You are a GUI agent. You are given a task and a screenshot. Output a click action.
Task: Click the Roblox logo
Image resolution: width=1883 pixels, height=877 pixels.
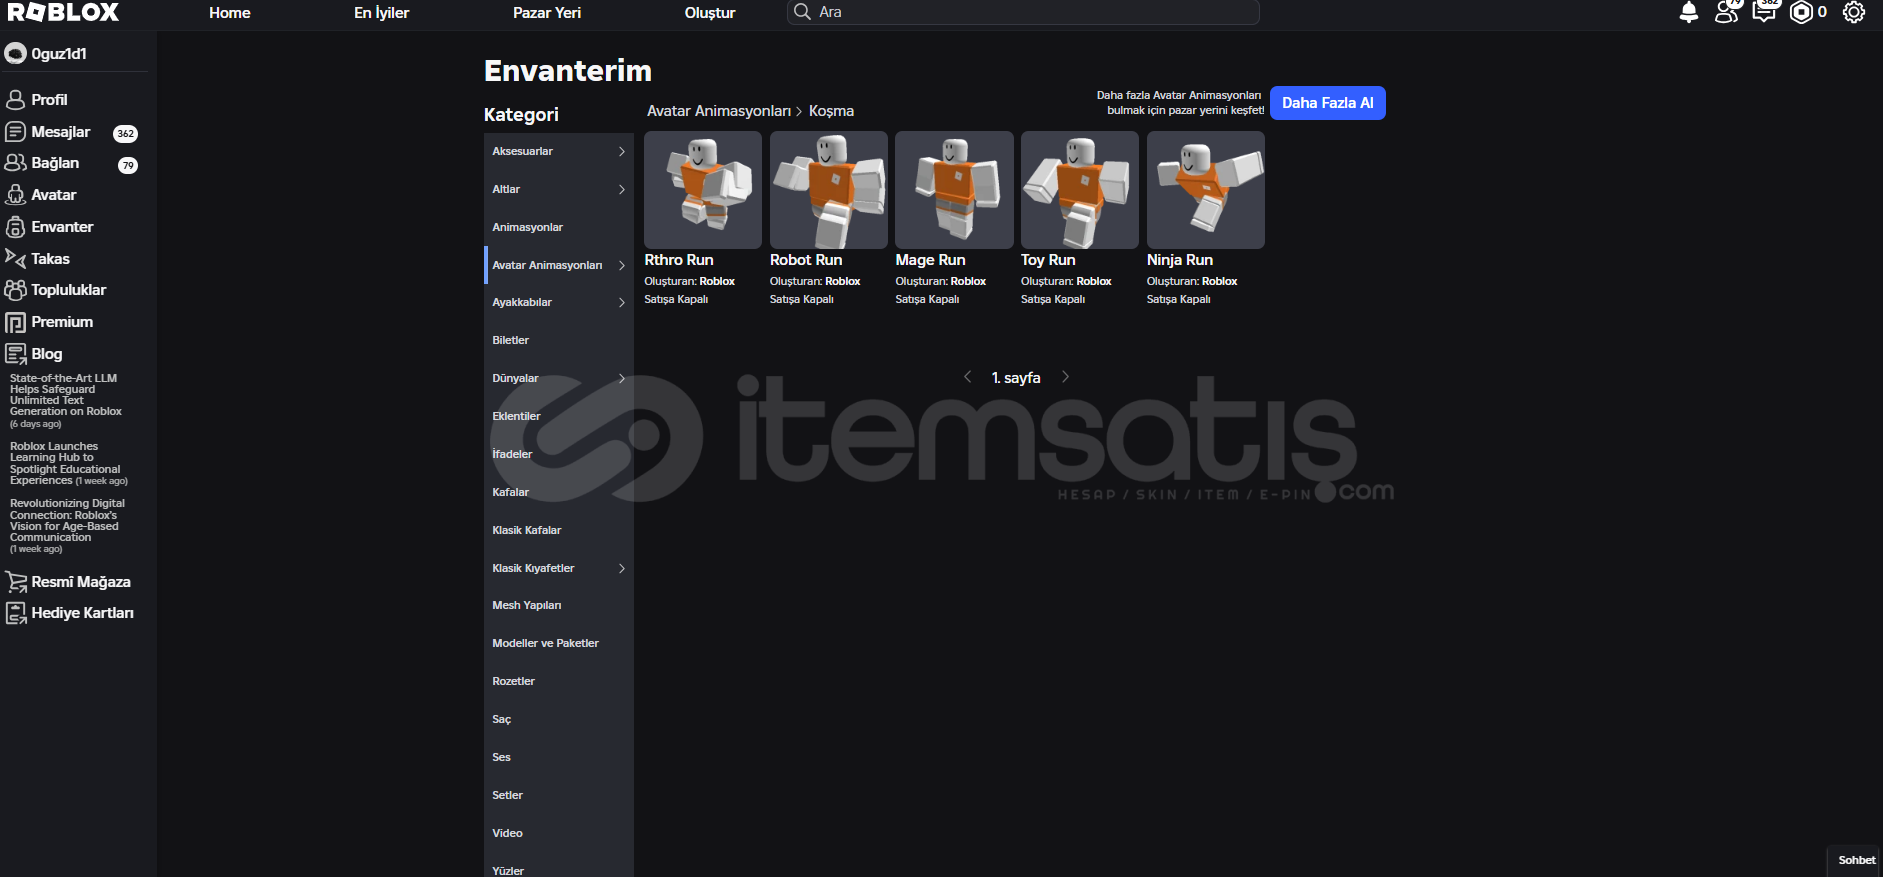tap(63, 12)
